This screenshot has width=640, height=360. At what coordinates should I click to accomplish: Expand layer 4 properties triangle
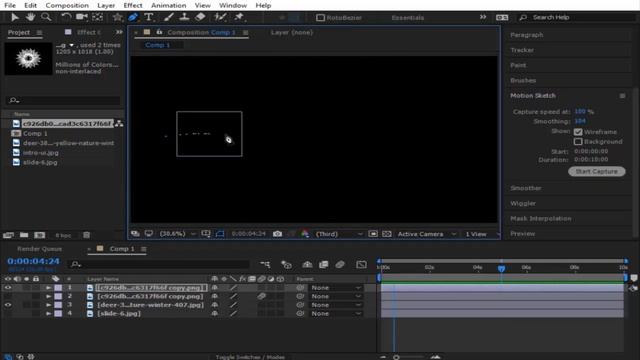(x=48, y=313)
